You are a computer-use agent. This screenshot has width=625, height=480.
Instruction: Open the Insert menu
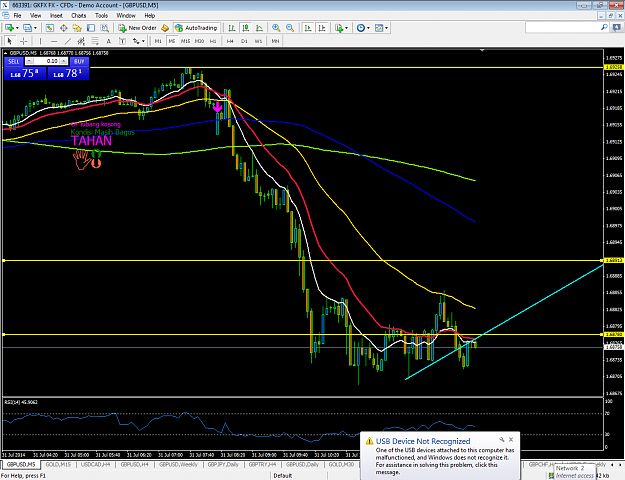point(56,16)
